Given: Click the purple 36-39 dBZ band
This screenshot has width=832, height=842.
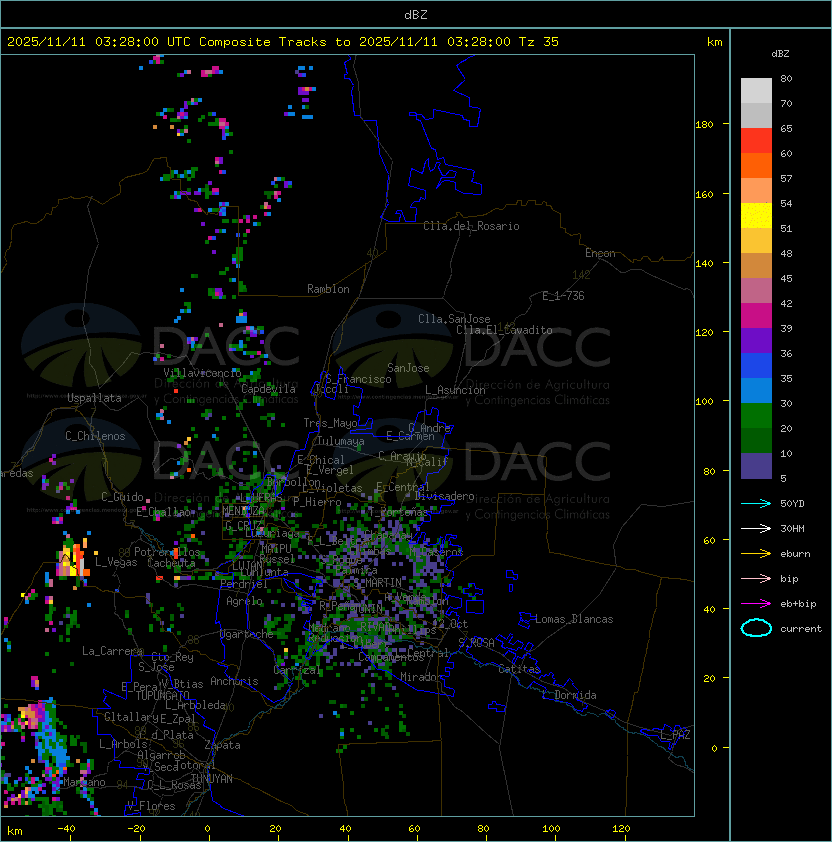Looking at the screenshot, I should 756,341.
